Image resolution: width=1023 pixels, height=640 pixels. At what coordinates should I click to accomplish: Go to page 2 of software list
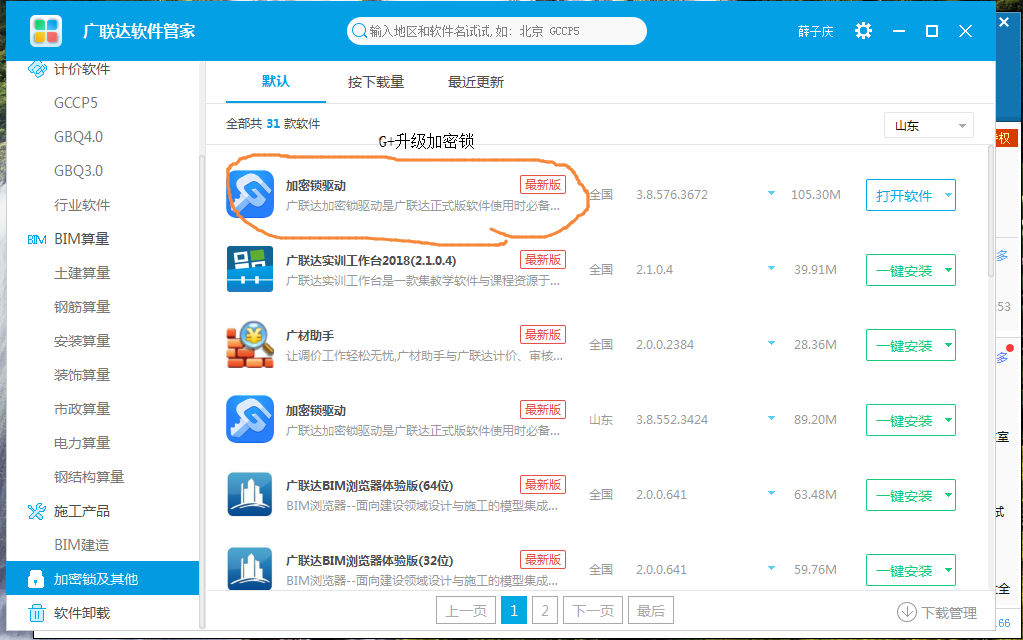tap(545, 611)
